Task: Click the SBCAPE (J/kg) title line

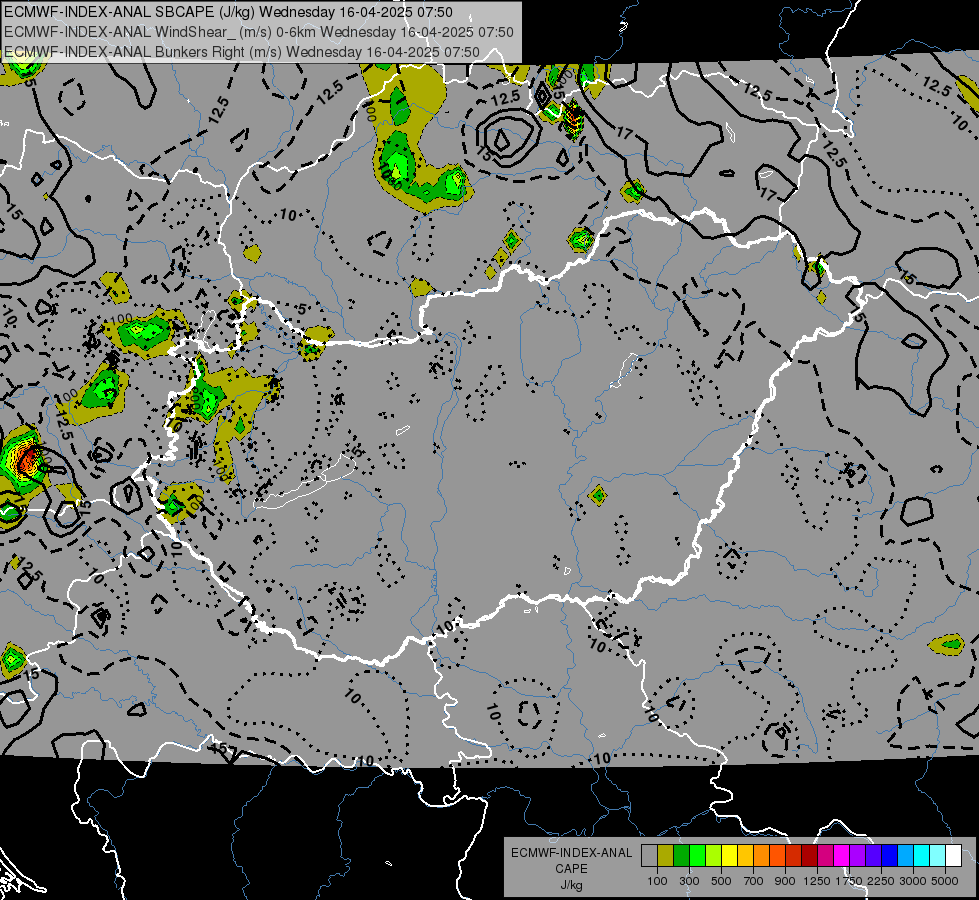Action: (228, 12)
